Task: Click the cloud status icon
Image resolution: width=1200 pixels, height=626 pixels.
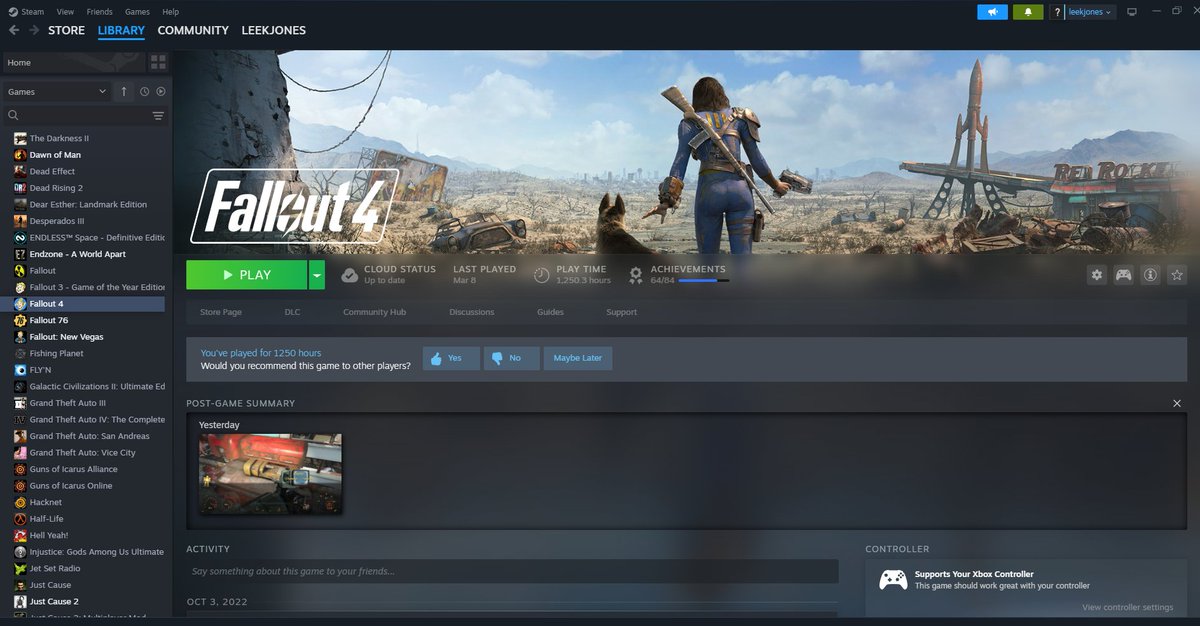Action: [349, 275]
